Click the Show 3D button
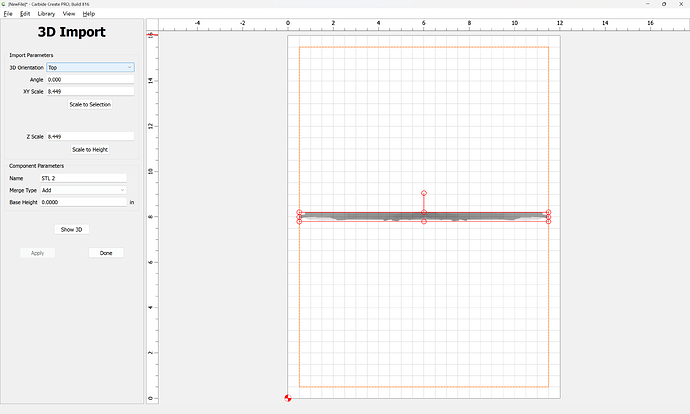The height and width of the screenshot is (414, 690). coord(71,229)
